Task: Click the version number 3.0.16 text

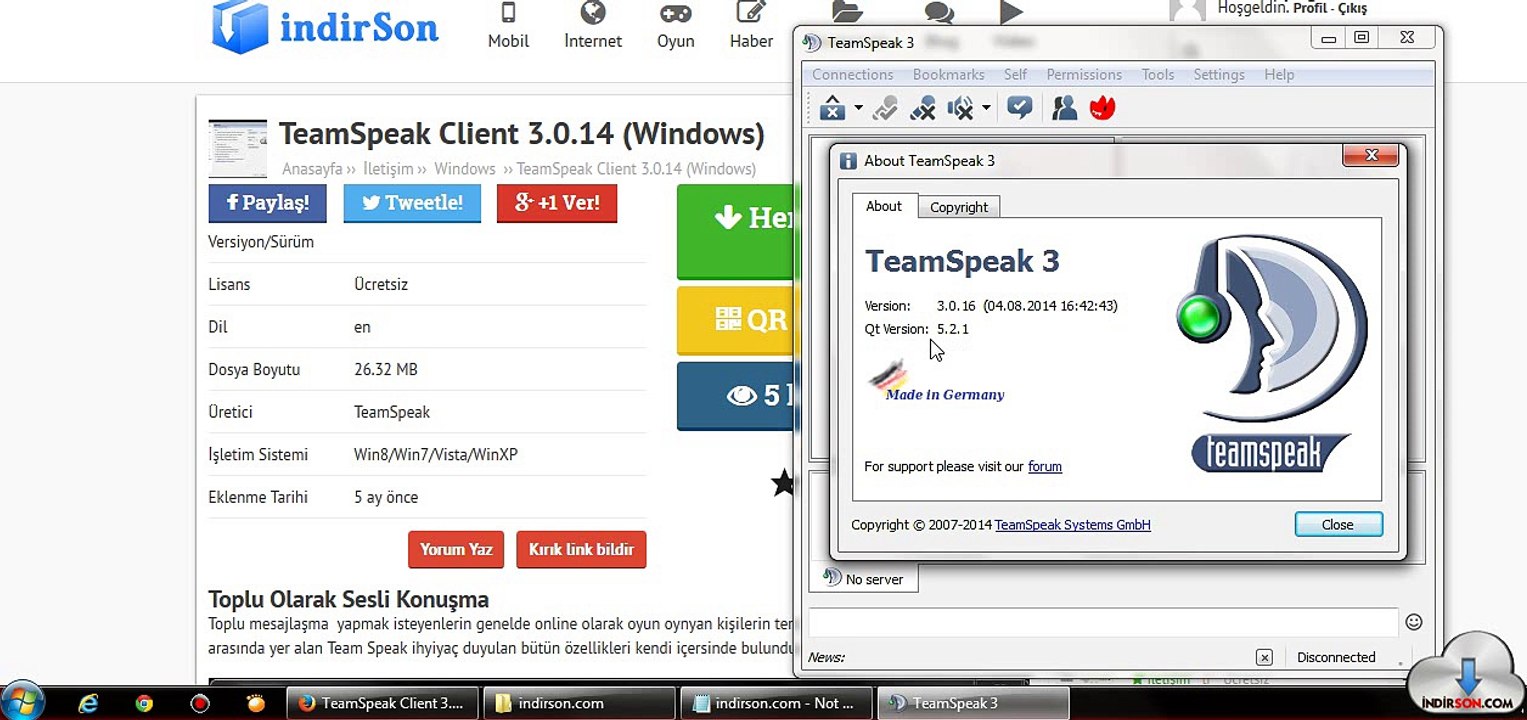Action: pos(956,306)
